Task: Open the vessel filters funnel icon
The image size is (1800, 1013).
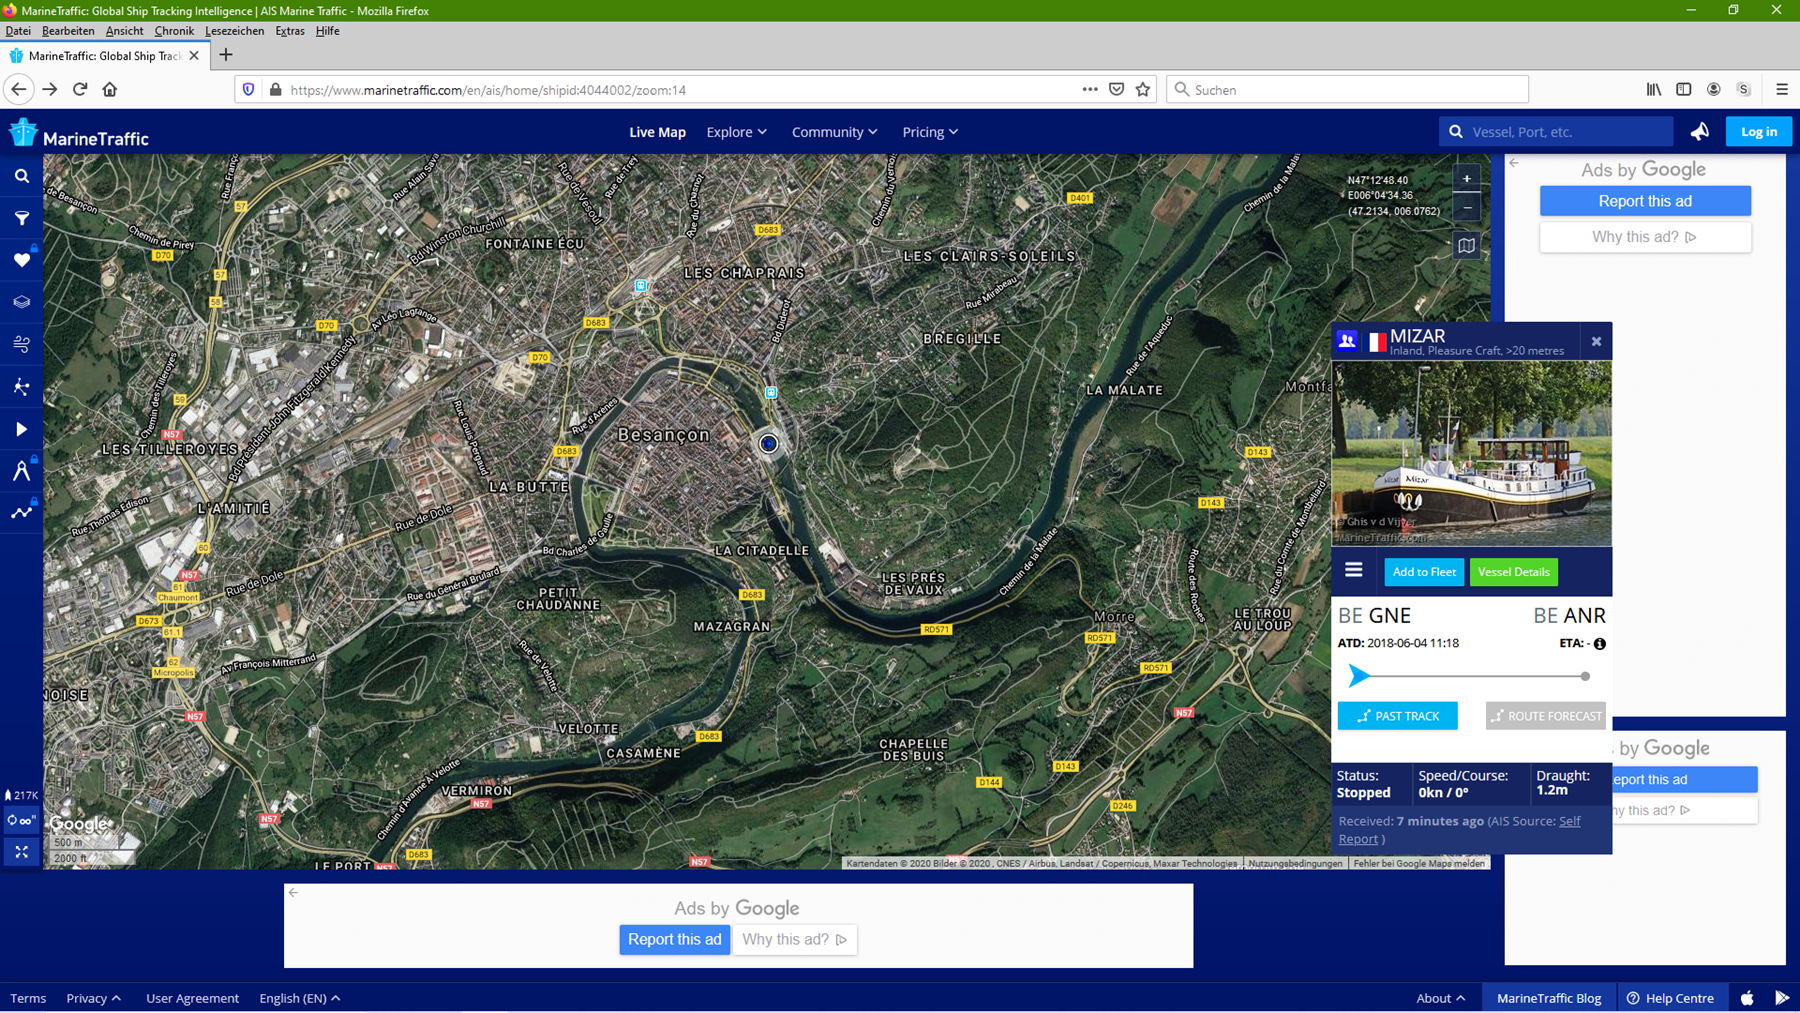Action: (21, 218)
